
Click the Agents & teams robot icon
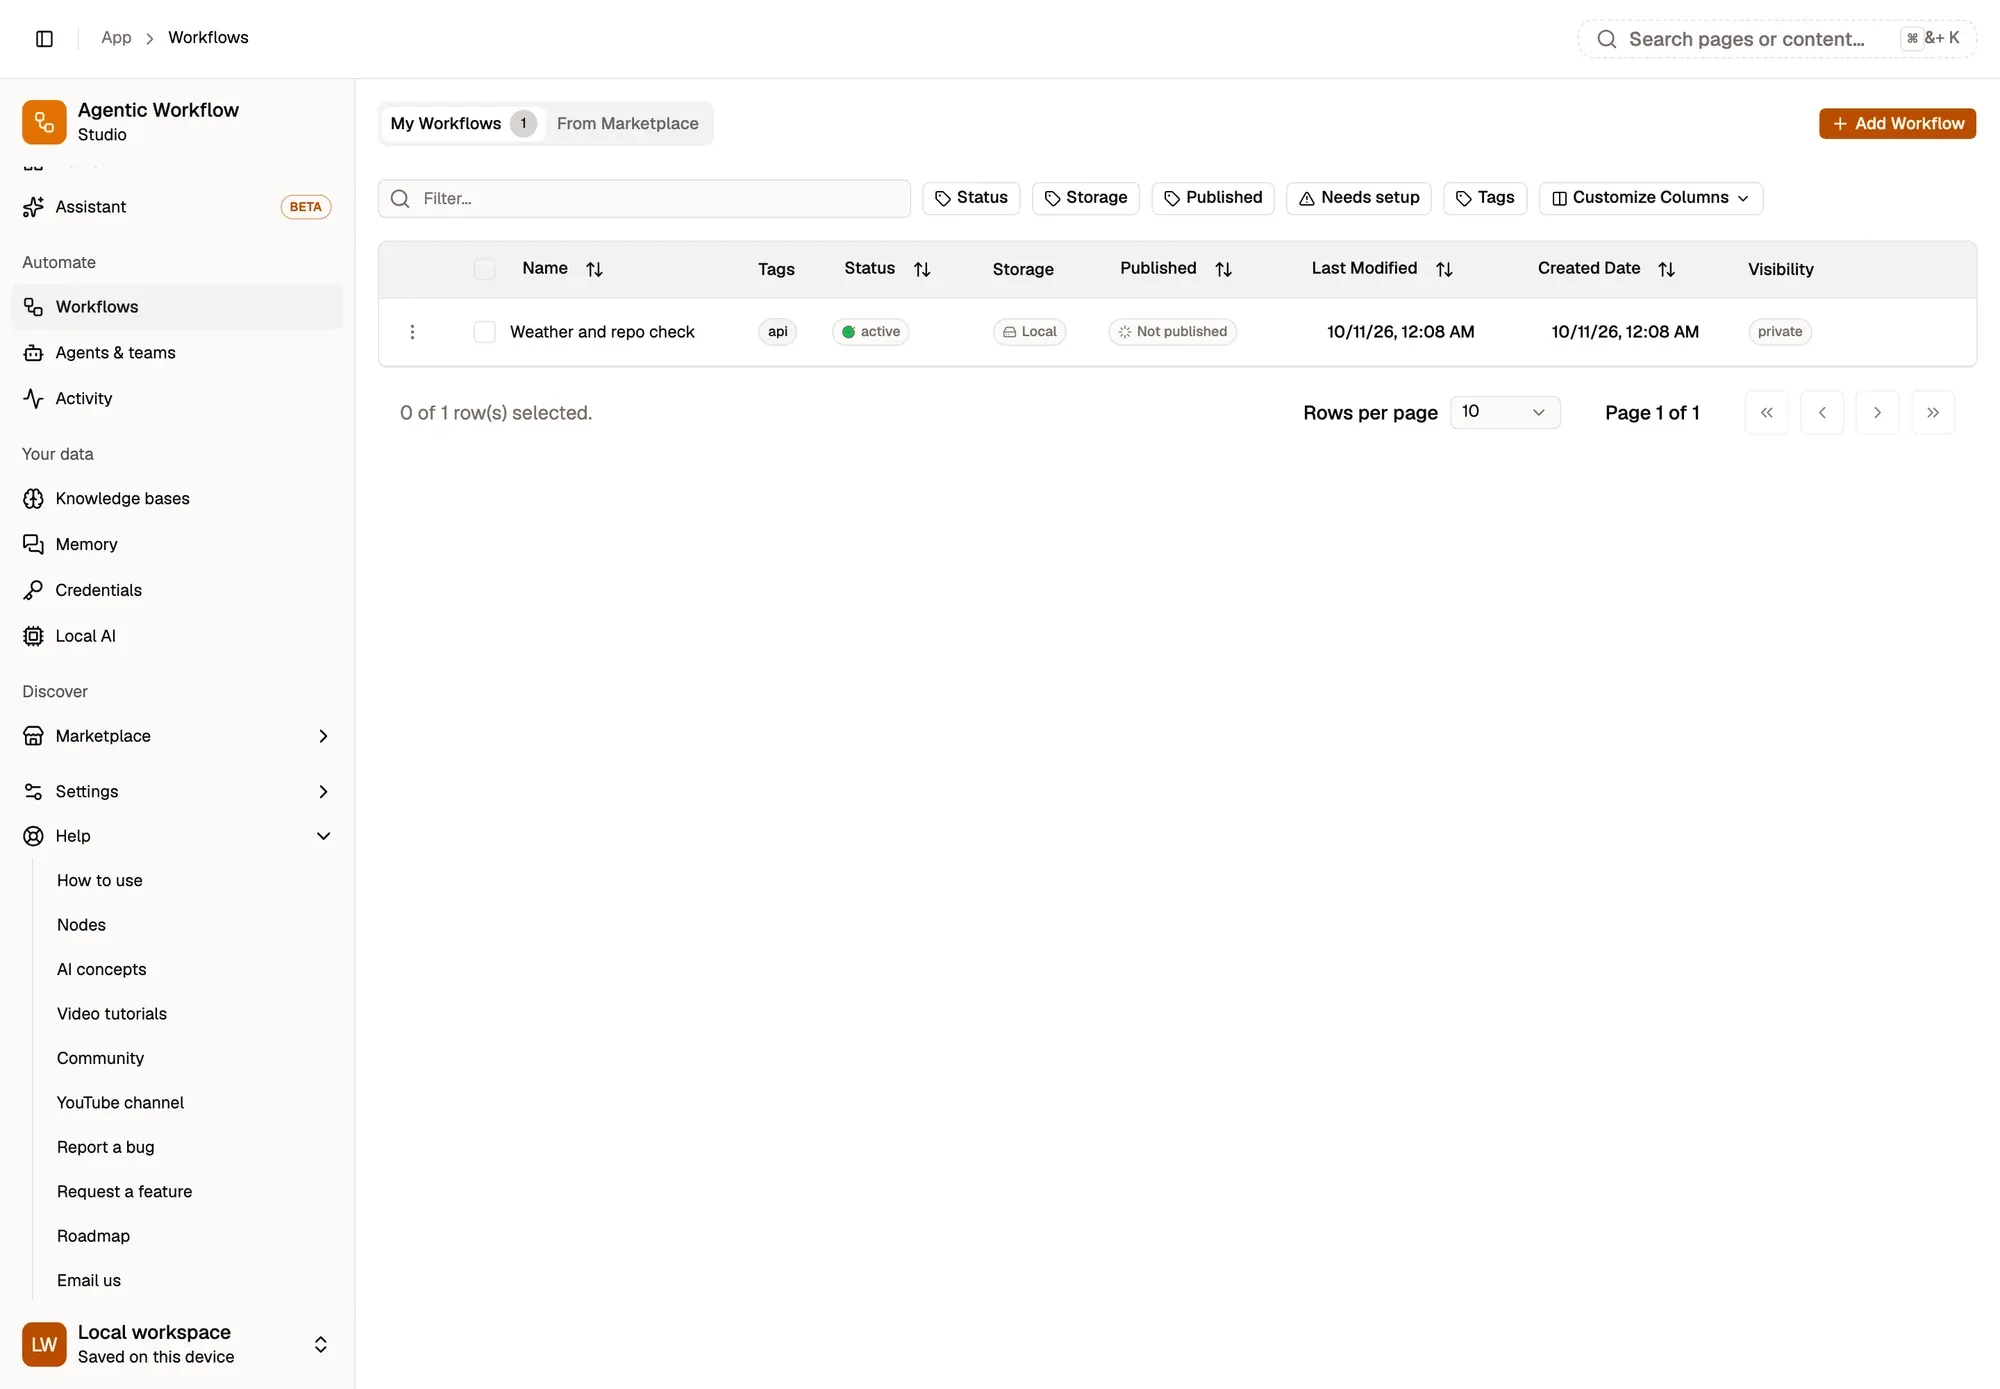point(33,353)
